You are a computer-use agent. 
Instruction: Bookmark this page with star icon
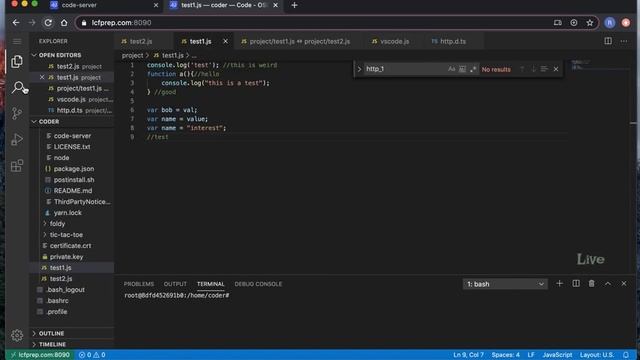click(x=589, y=23)
